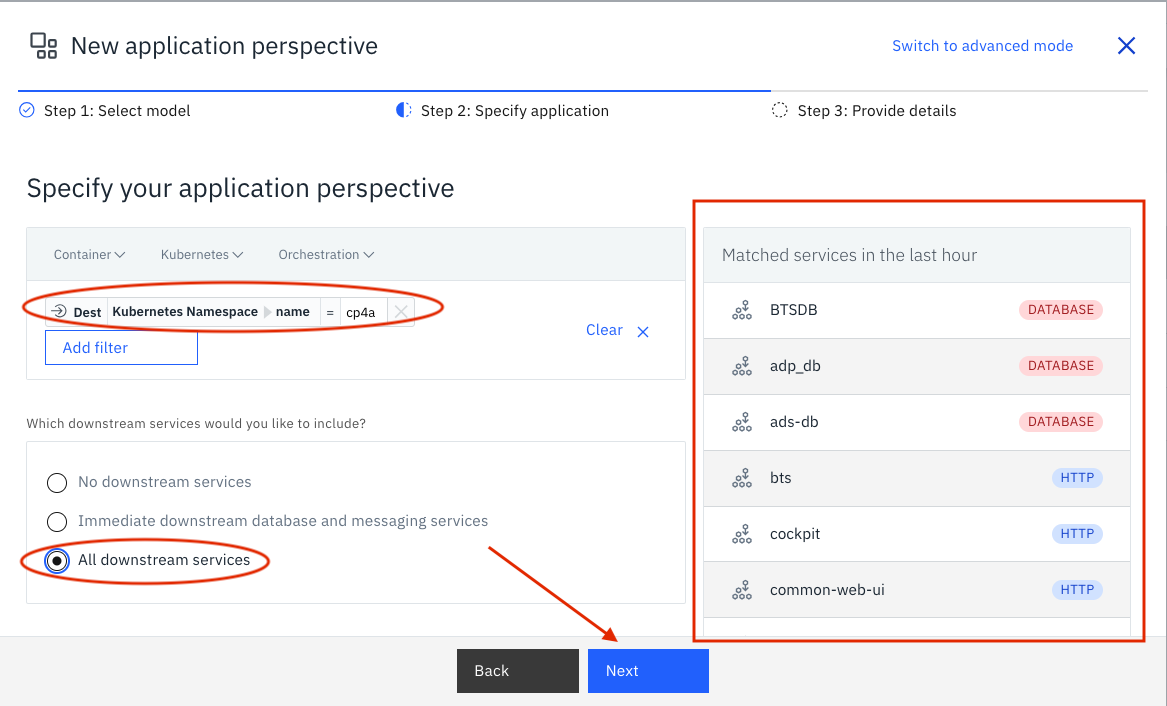Select the bts service name
1167x706 pixels.
pos(781,478)
